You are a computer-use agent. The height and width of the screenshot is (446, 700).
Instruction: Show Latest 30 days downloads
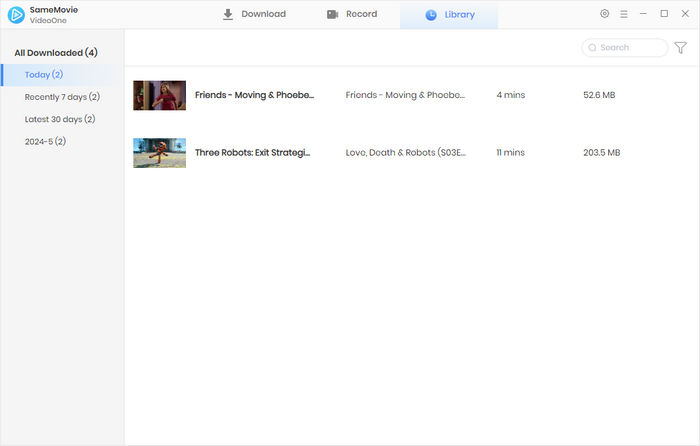point(60,119)
